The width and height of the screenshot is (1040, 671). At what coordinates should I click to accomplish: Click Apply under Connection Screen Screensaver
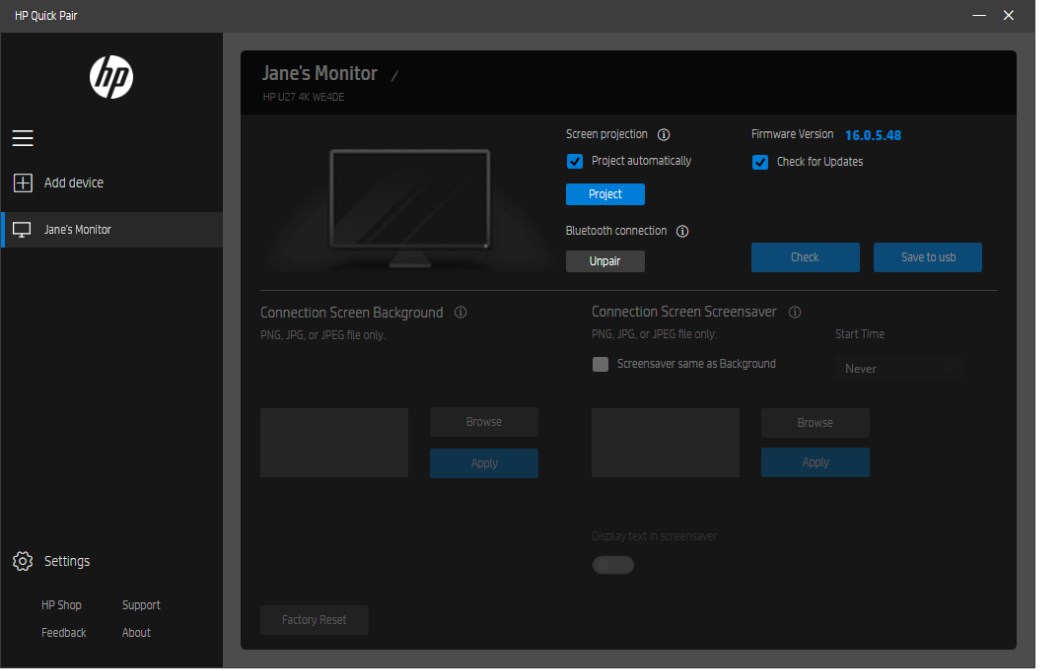pyautogui.click(x=816, y=463)
